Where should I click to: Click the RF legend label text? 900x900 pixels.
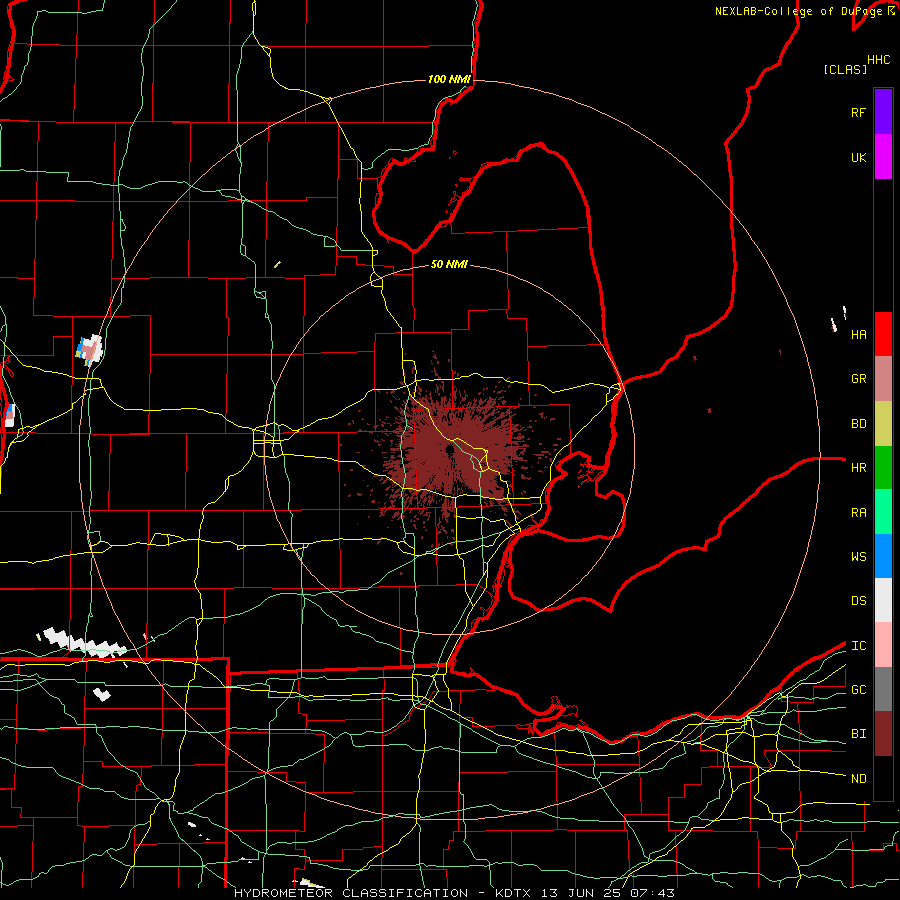coord(858,112)
